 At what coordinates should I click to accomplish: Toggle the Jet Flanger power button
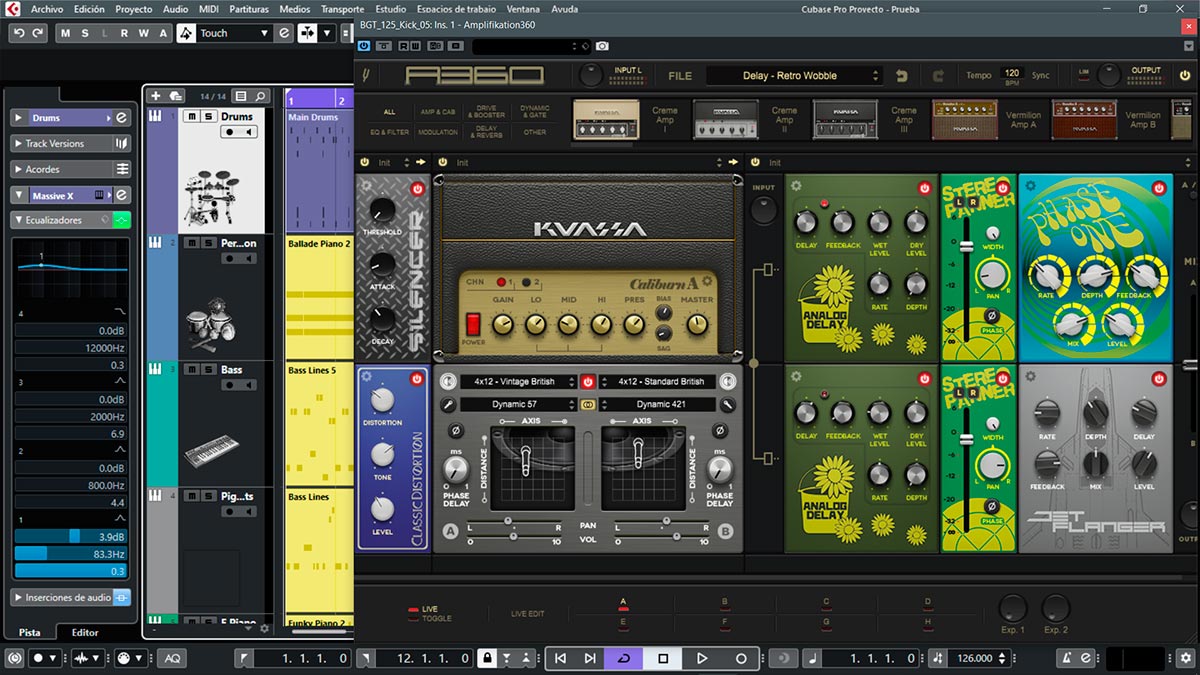tap(1158, 379)
